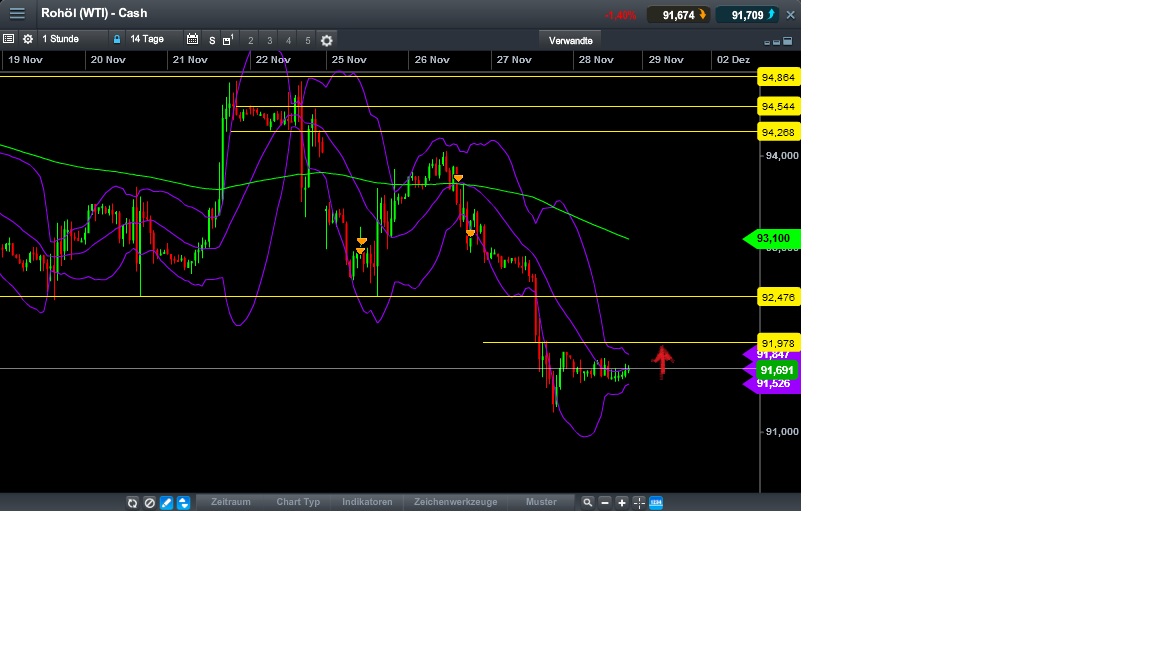Toggle the S sell indicator button
1152x648 pixels.
pyautogui.click(x=213, y=39)
